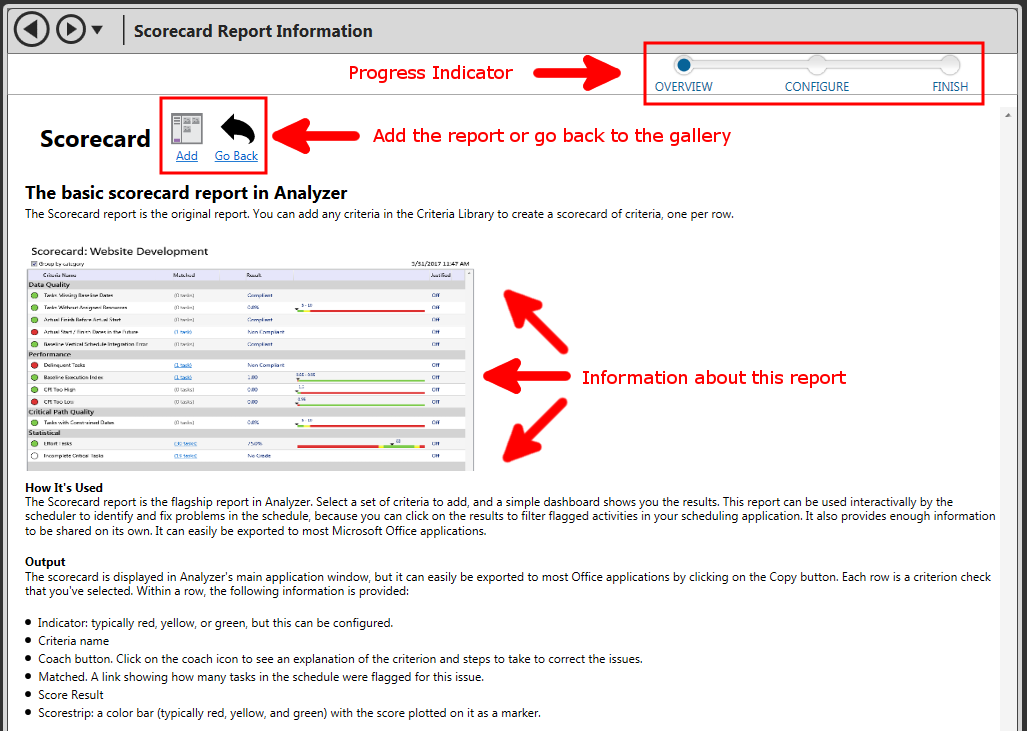Click the red indicator beside Delinquent Tasks

pyautogui.click(x=34, y=365)
